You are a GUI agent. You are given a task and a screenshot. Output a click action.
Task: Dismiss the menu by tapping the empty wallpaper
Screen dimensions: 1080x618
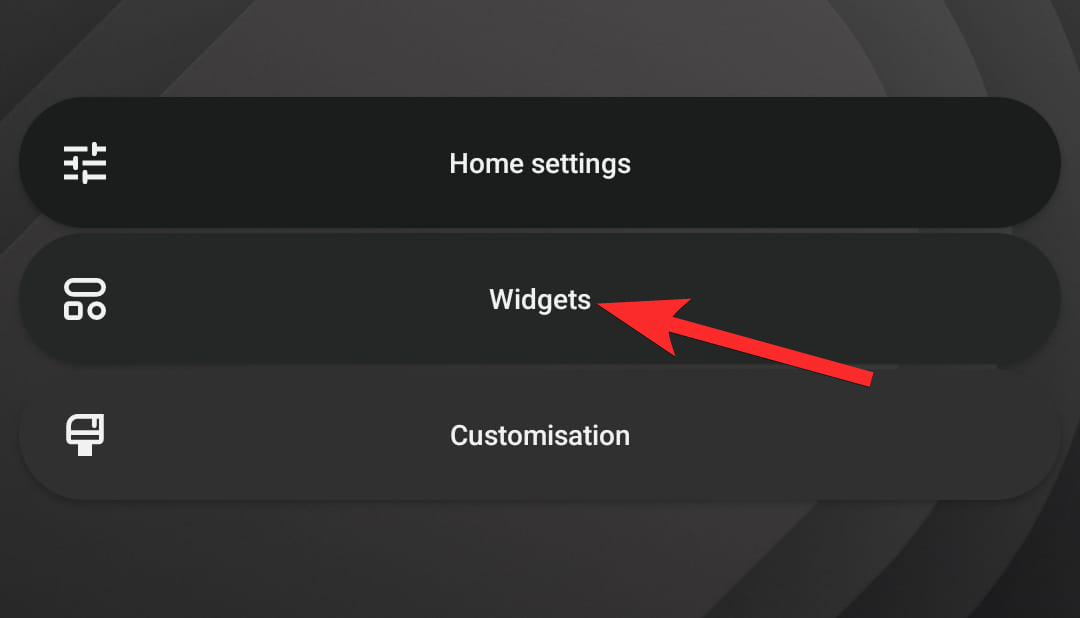point(540,562)
